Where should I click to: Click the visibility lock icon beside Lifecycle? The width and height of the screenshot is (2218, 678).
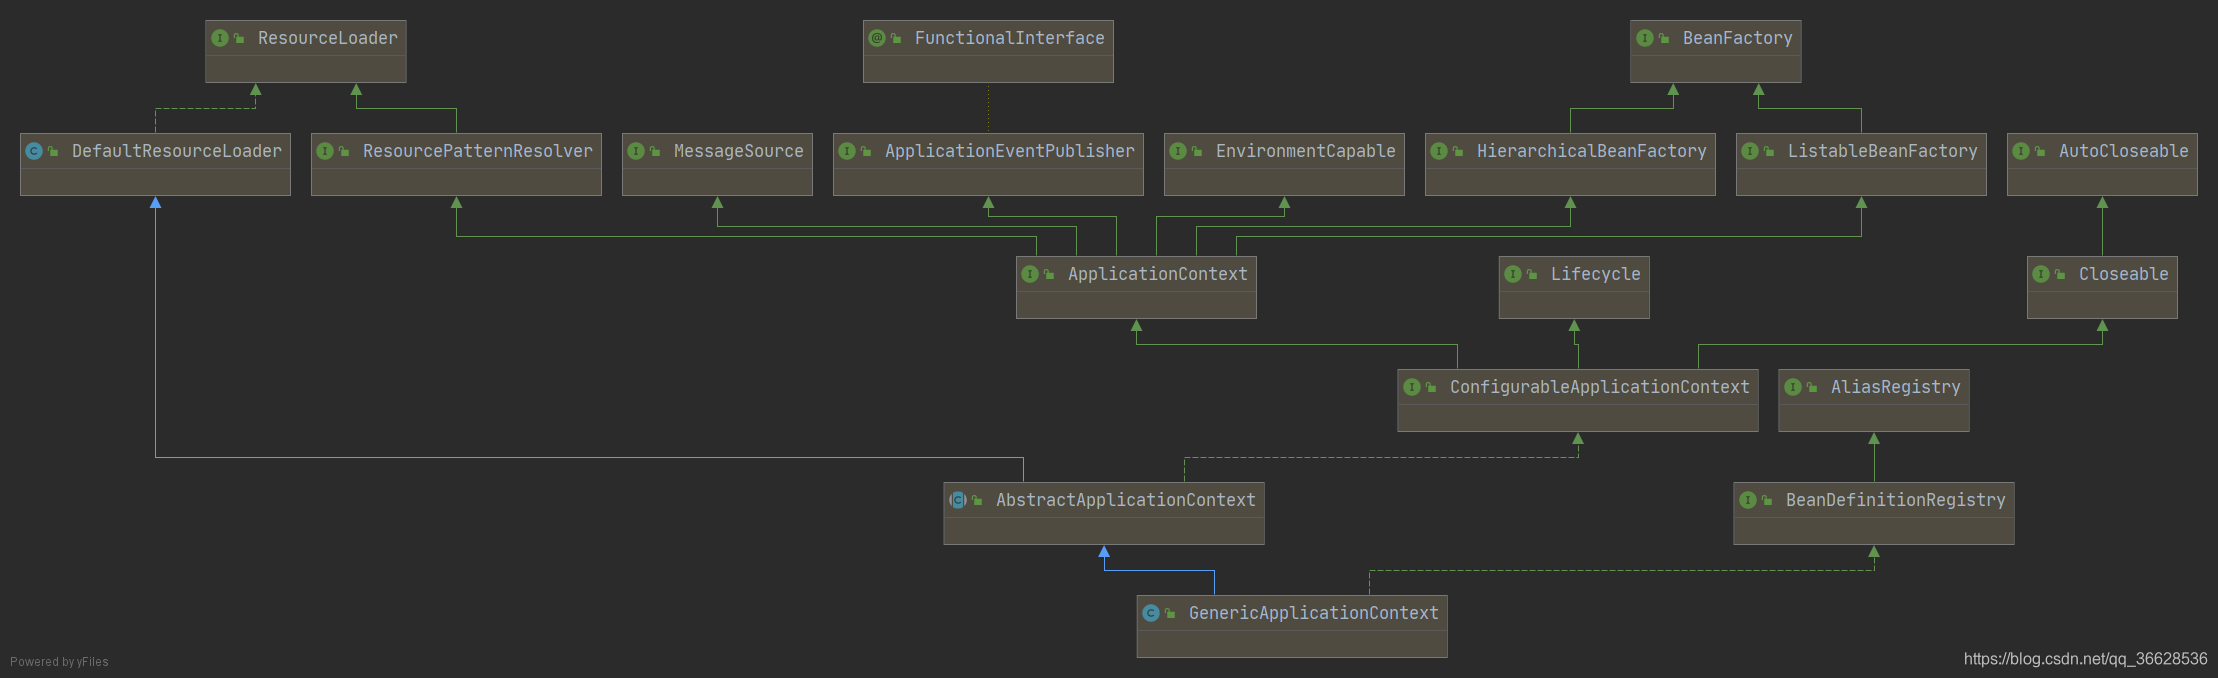tap(1532, 275)
